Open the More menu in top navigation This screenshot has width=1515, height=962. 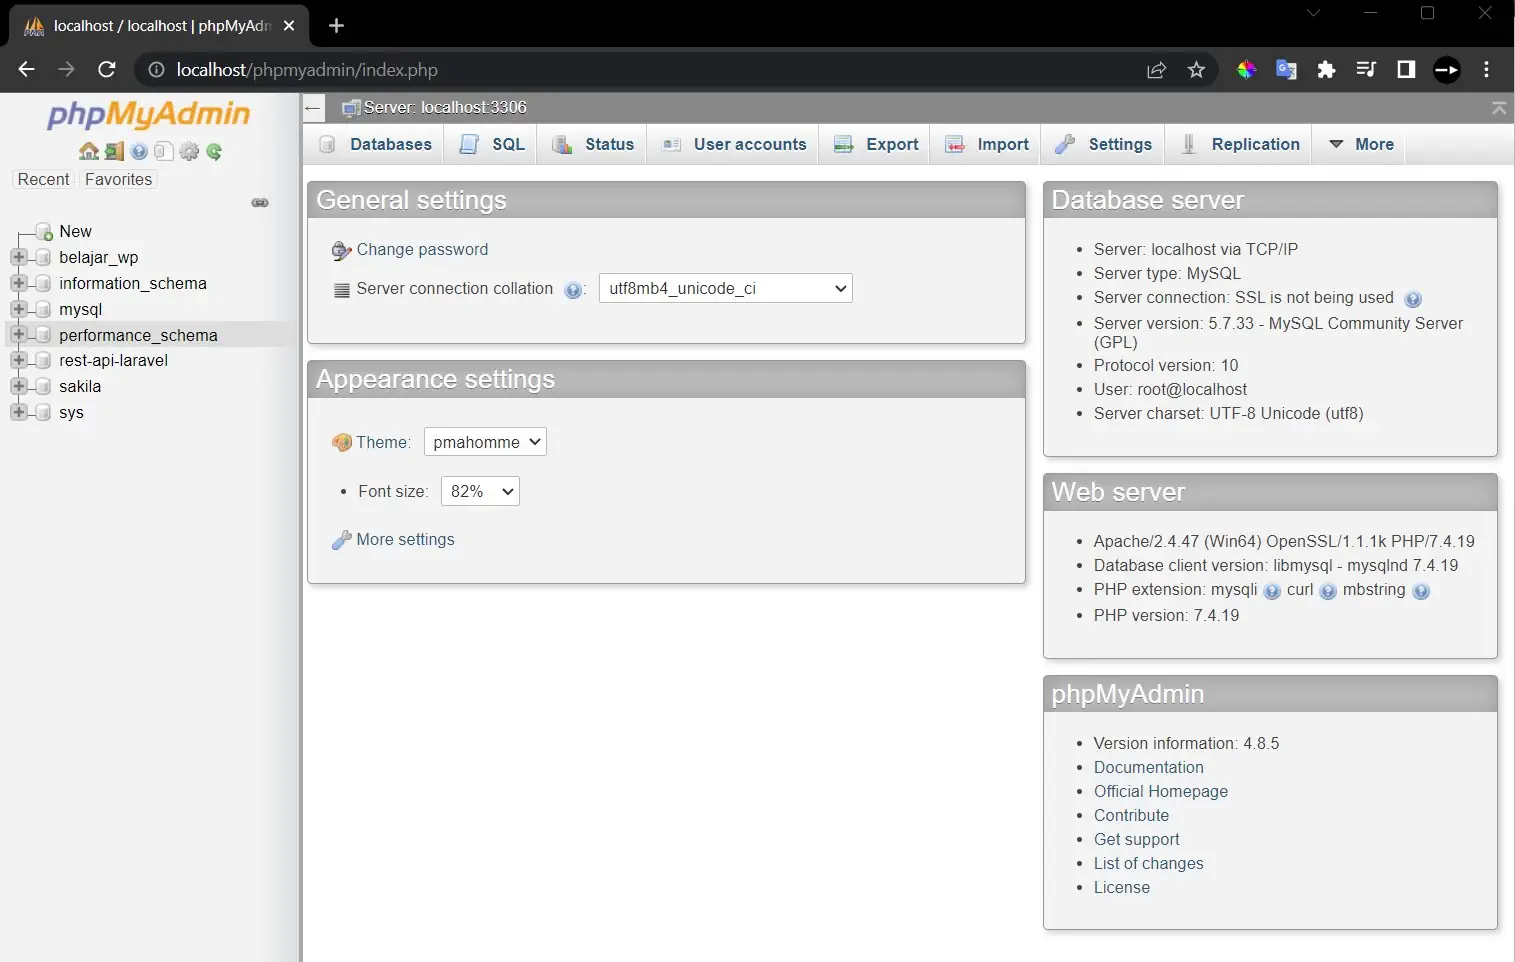coord(1361,144)
